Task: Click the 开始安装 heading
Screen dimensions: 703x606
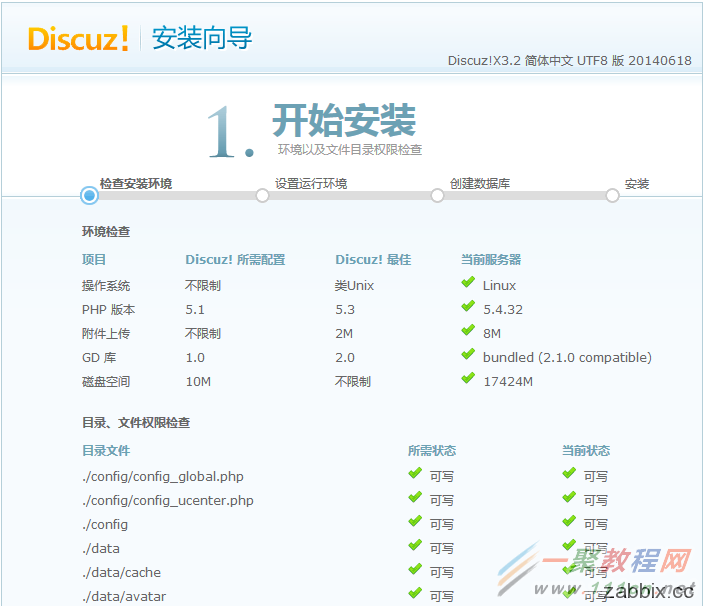Action: pos(344,120)
